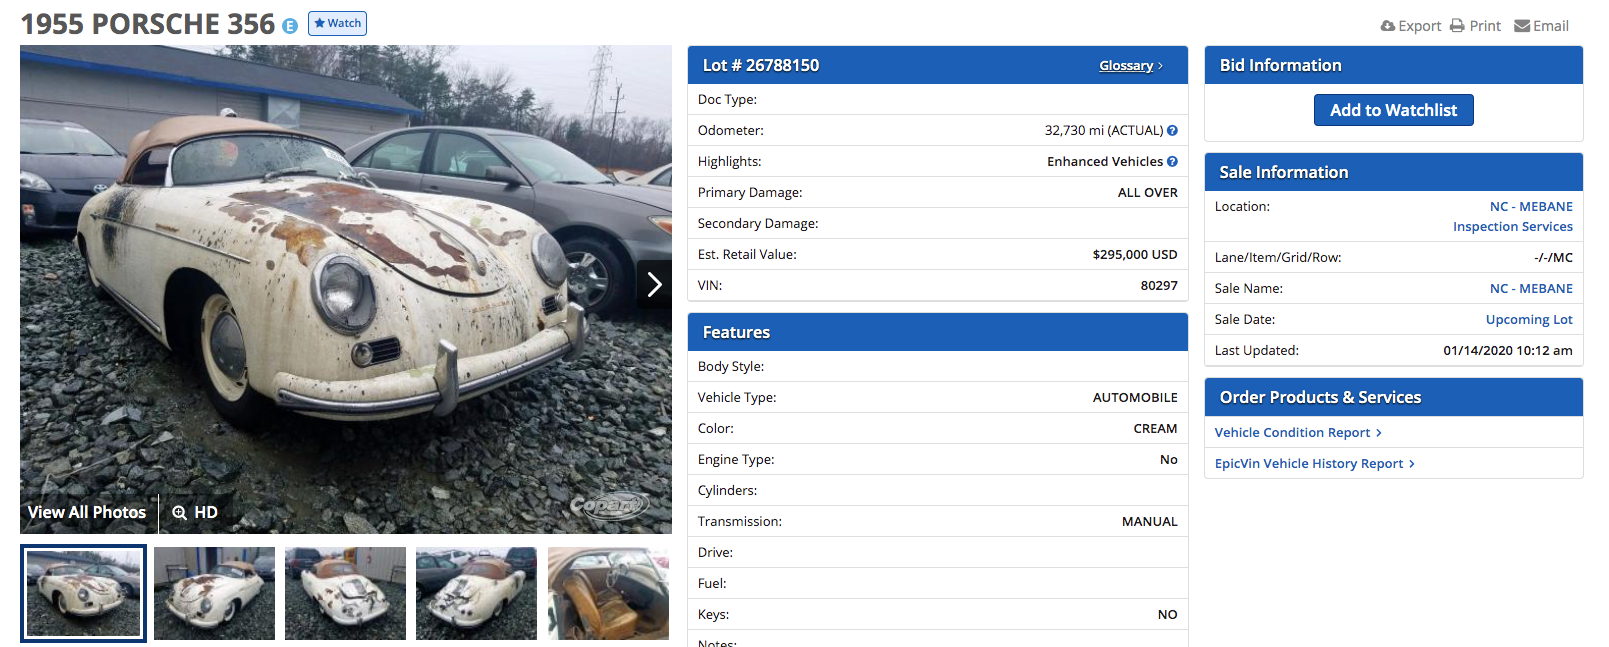Open the odometer help question icon
The height and width of the screenshot is (647, 1609).
coord(1172,130)
